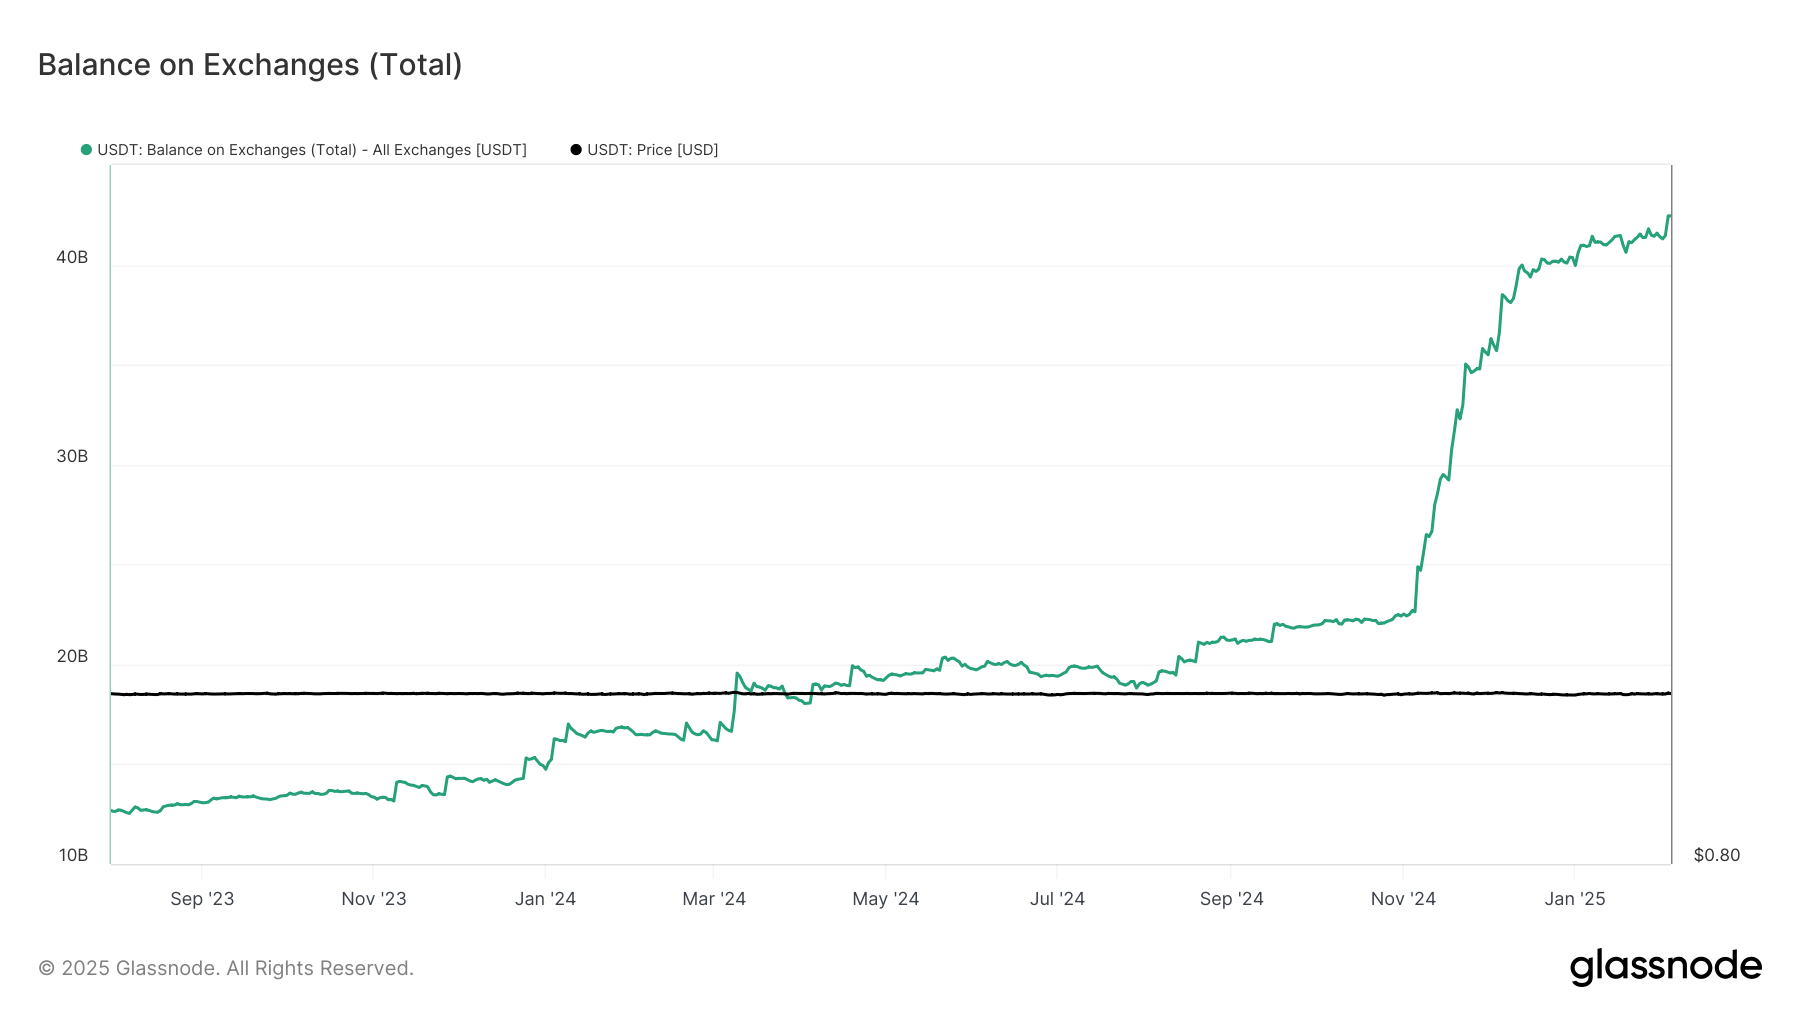Image resolution: width=1800 pixels, height=1013 pixels.
Task: Click the Jan '25 x-axis label
Action: 1575,899
